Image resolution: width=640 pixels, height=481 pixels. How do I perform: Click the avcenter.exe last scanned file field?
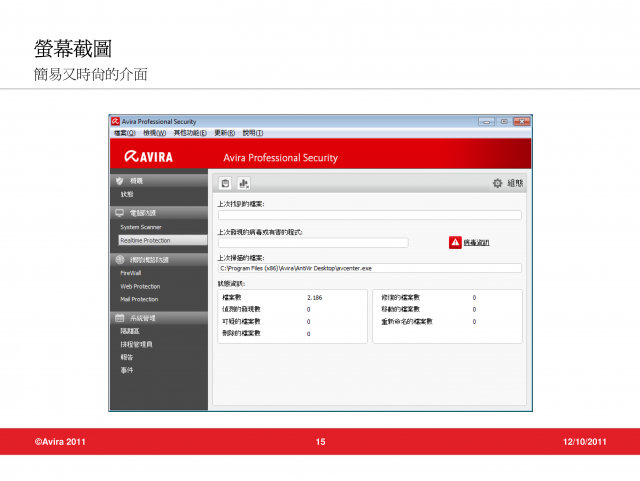[370, 268]
